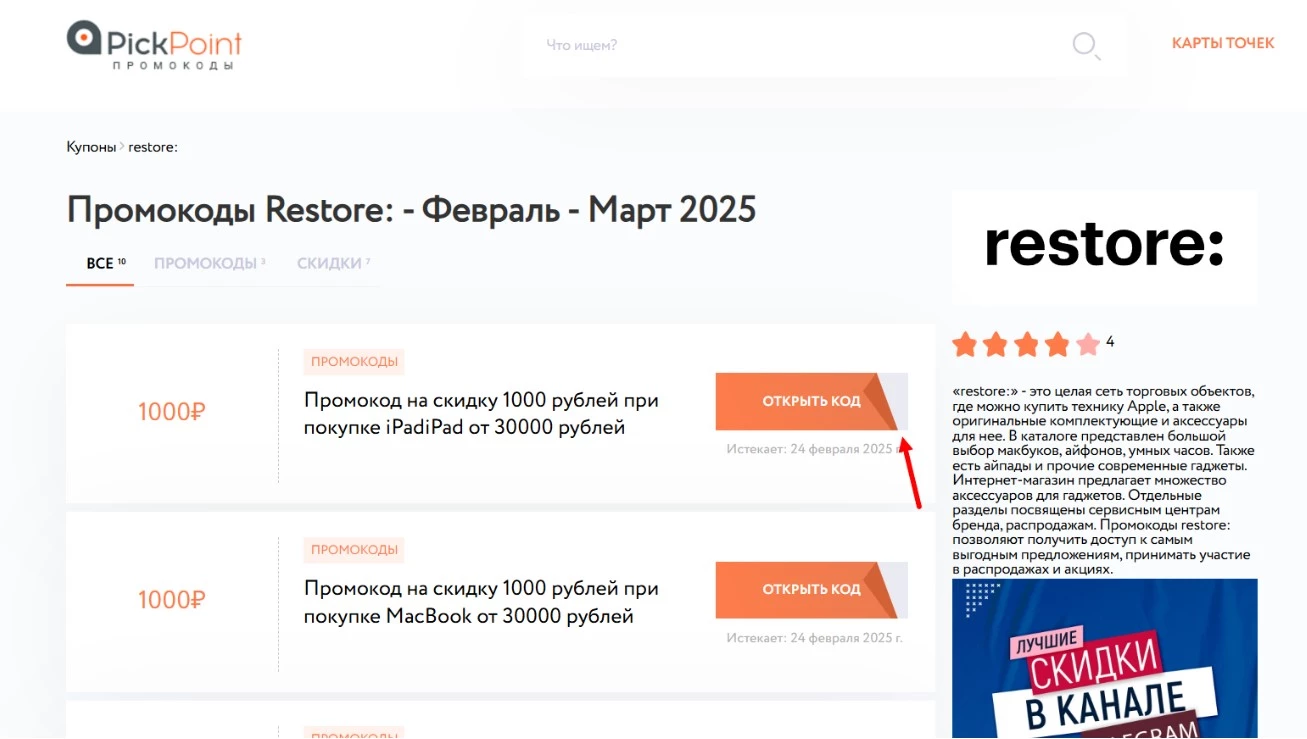Rate the store with the first star
Screen dimensions: 1307x739
pyautogui.click(x=965, y=345)
